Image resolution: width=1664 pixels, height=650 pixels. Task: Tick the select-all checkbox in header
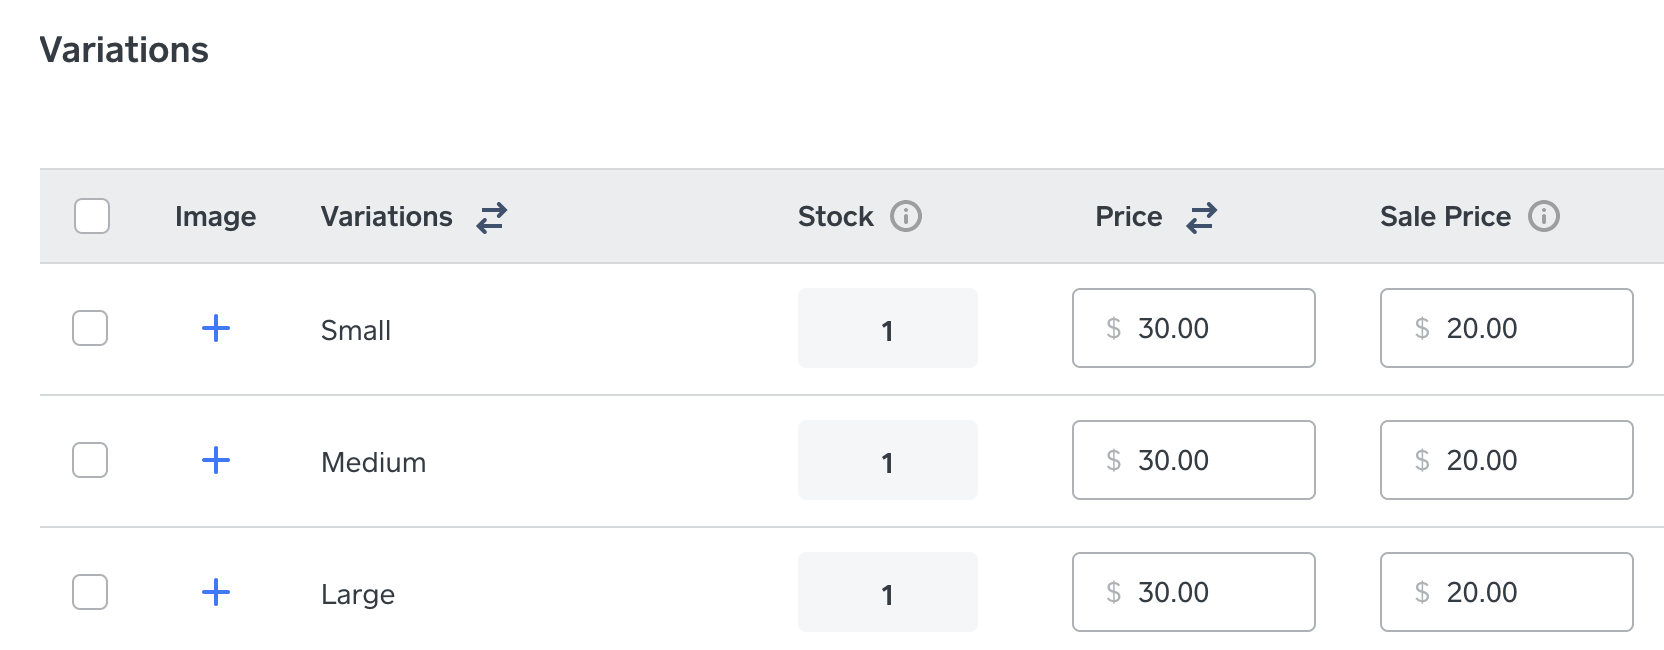tap(92, 216)
